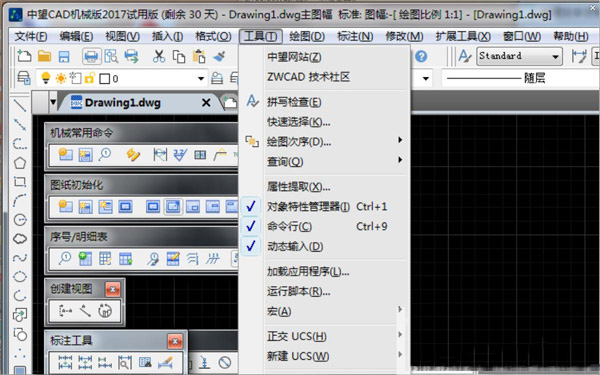Click magnifier icon in 序号/明细表 toolbar
The height and width of the screenshot is (375, 600).
pos(65,258)
